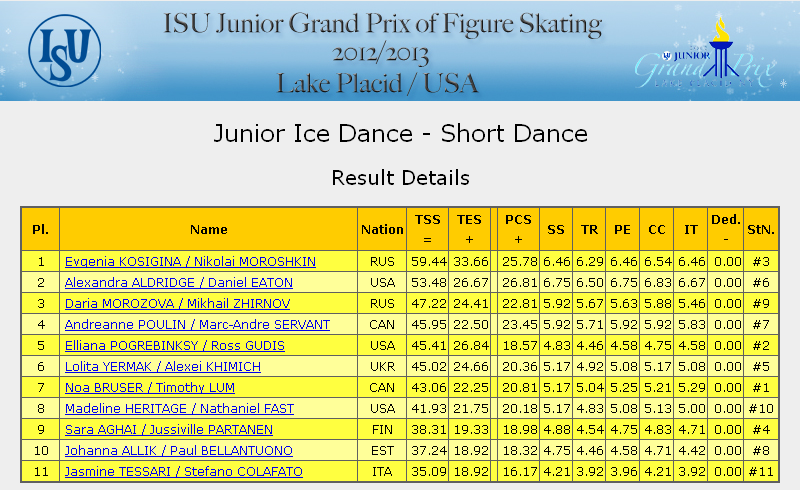
Task: Click the PCS column header
Action: click(x=518, y=229)
